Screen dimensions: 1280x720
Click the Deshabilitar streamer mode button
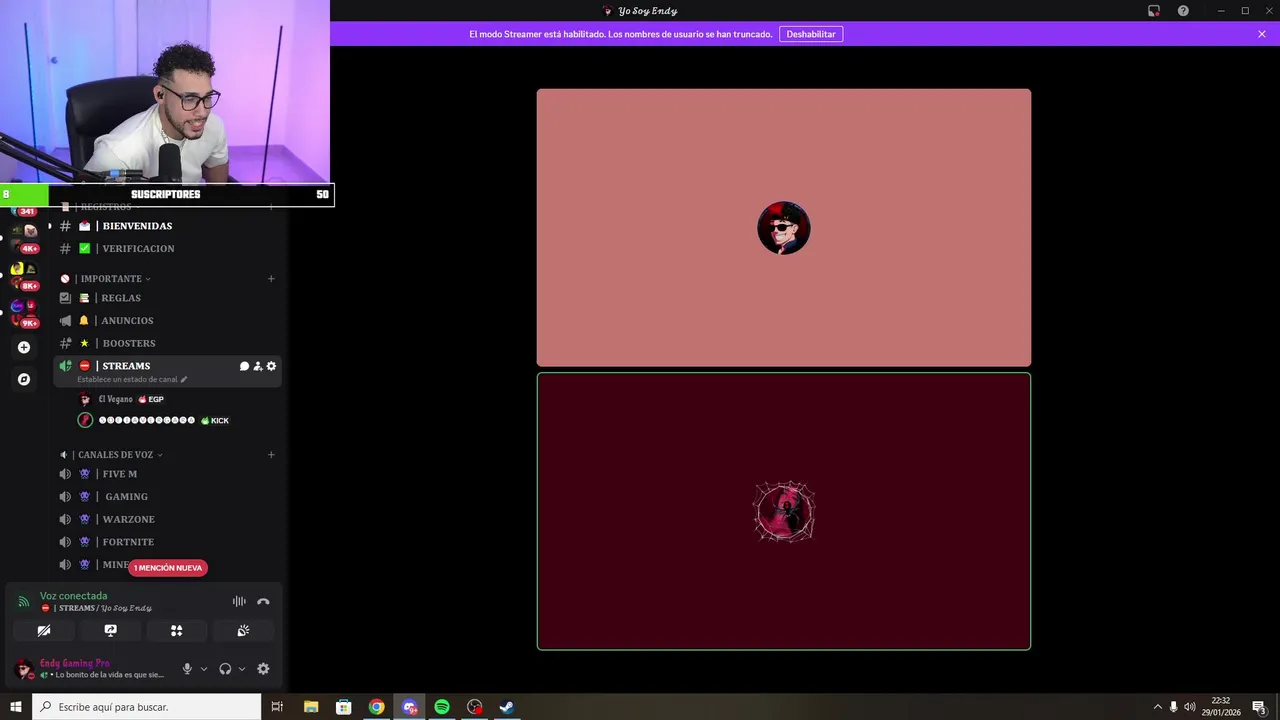pos(811,34)
